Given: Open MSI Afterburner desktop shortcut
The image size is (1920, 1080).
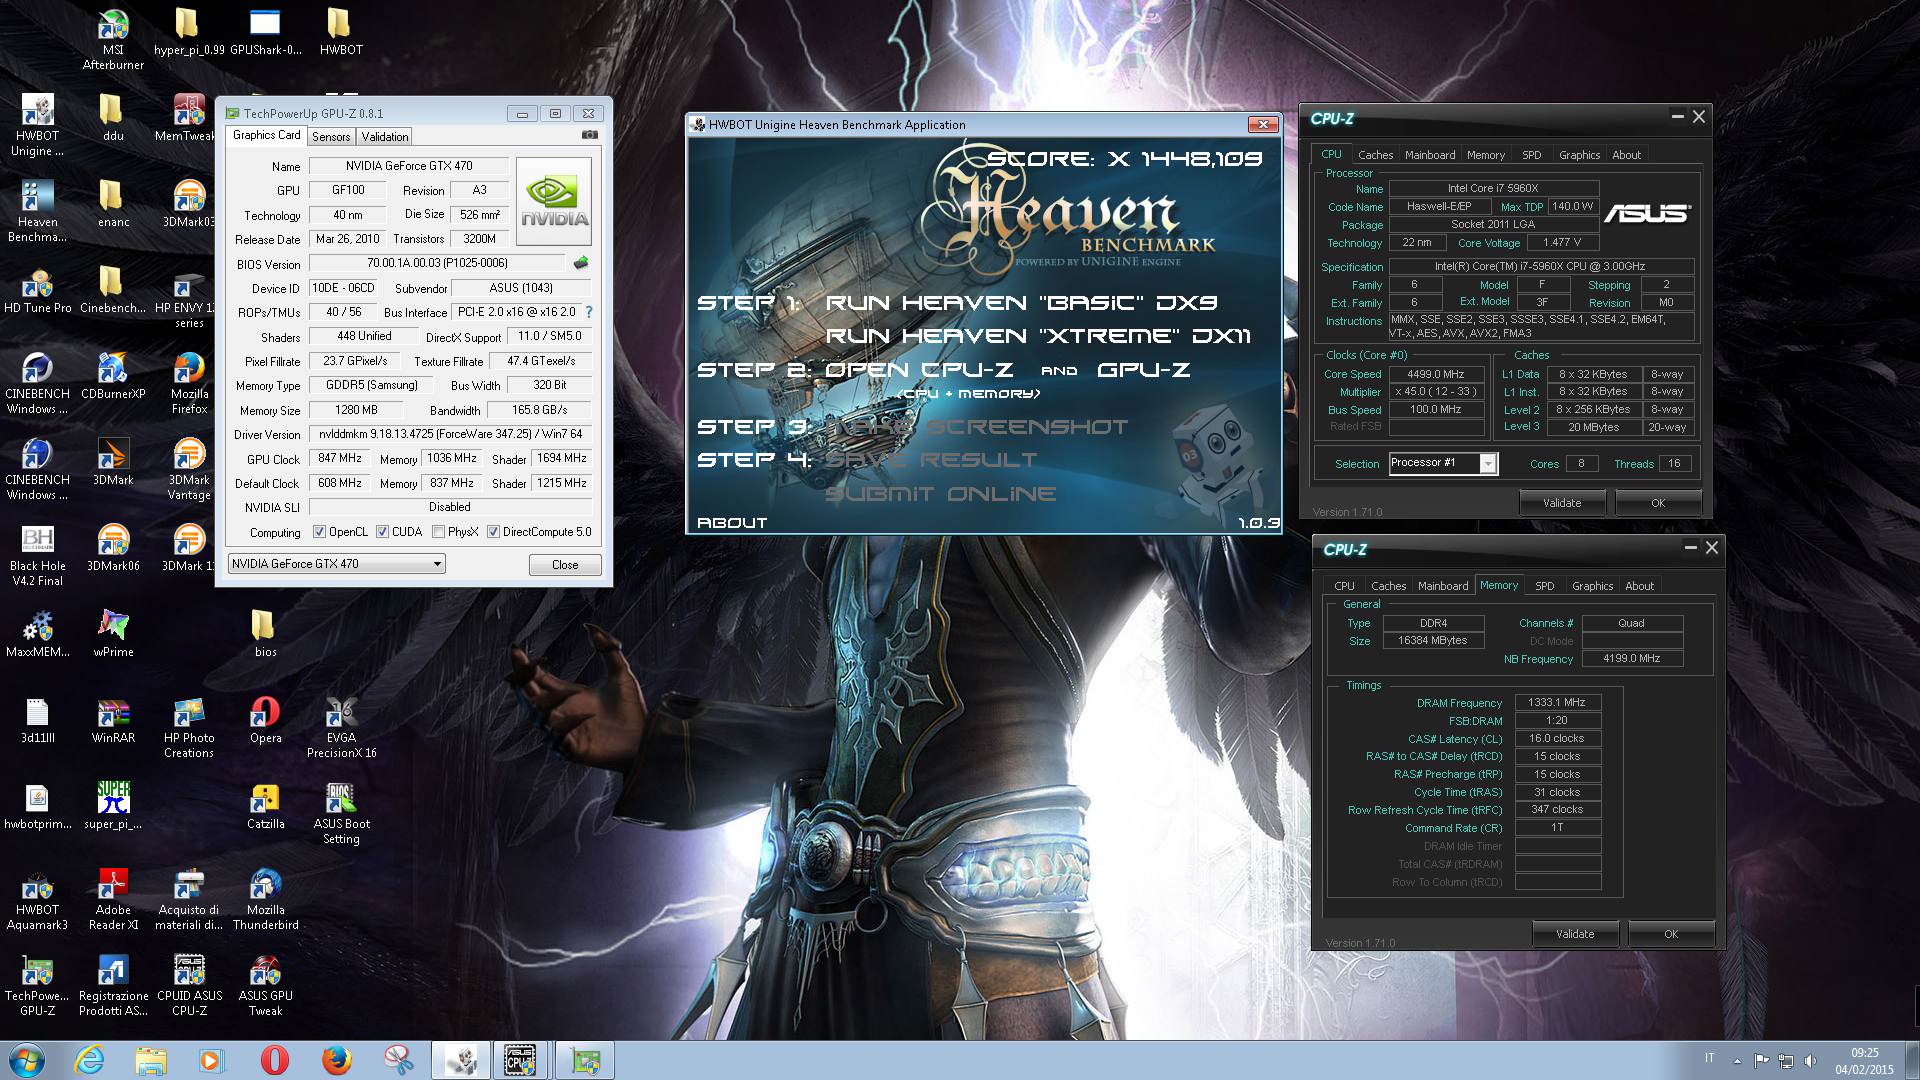Looking at the screenshot, I should [113, 40].
